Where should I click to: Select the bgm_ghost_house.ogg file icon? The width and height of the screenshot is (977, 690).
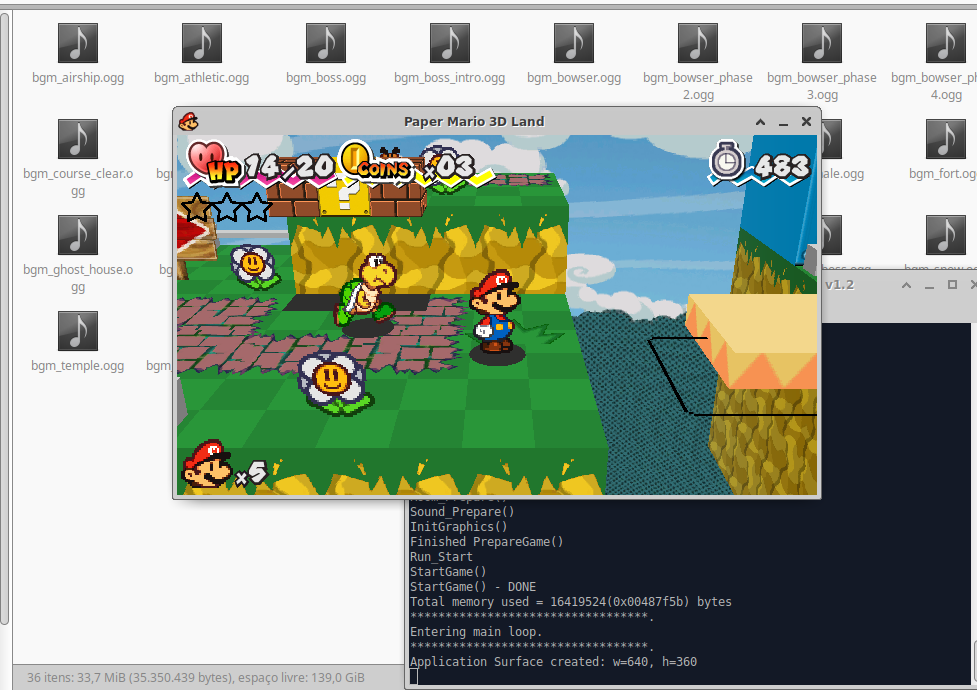point(78,235)
